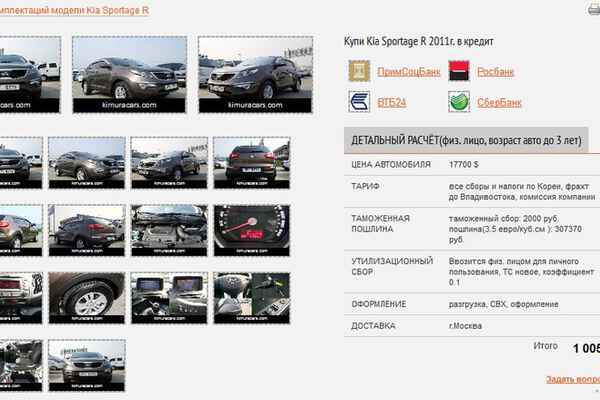Screen dimensions: 600x400
Task: Click the customs duty description text
Action: point(515,229)
